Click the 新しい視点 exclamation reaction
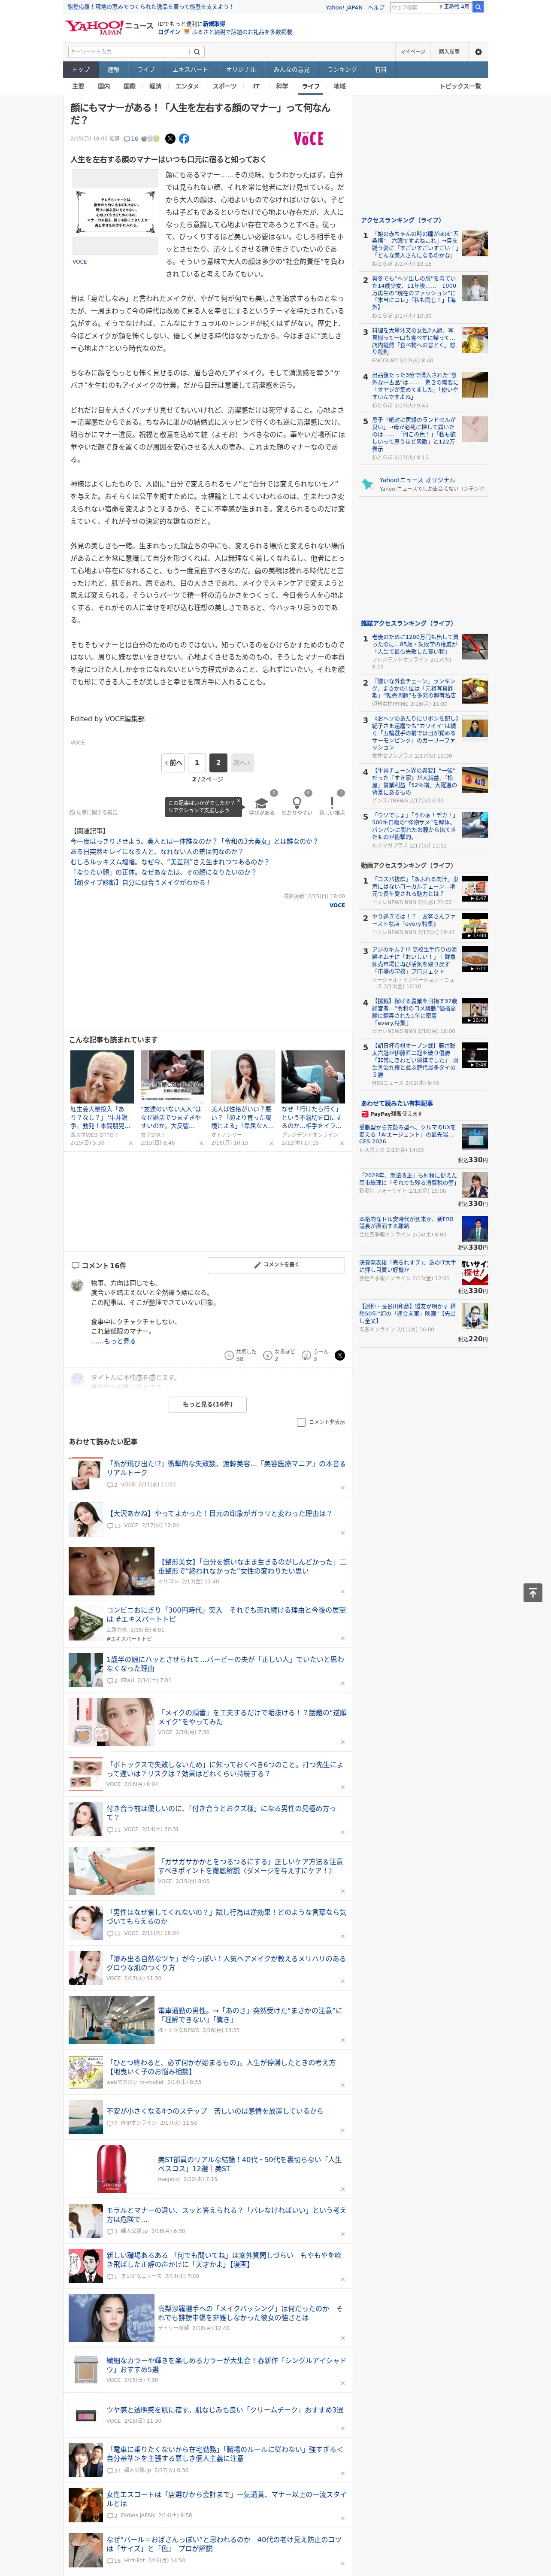Image resolution: width=551 pixels, height=2576 pixels. point(332,805)
